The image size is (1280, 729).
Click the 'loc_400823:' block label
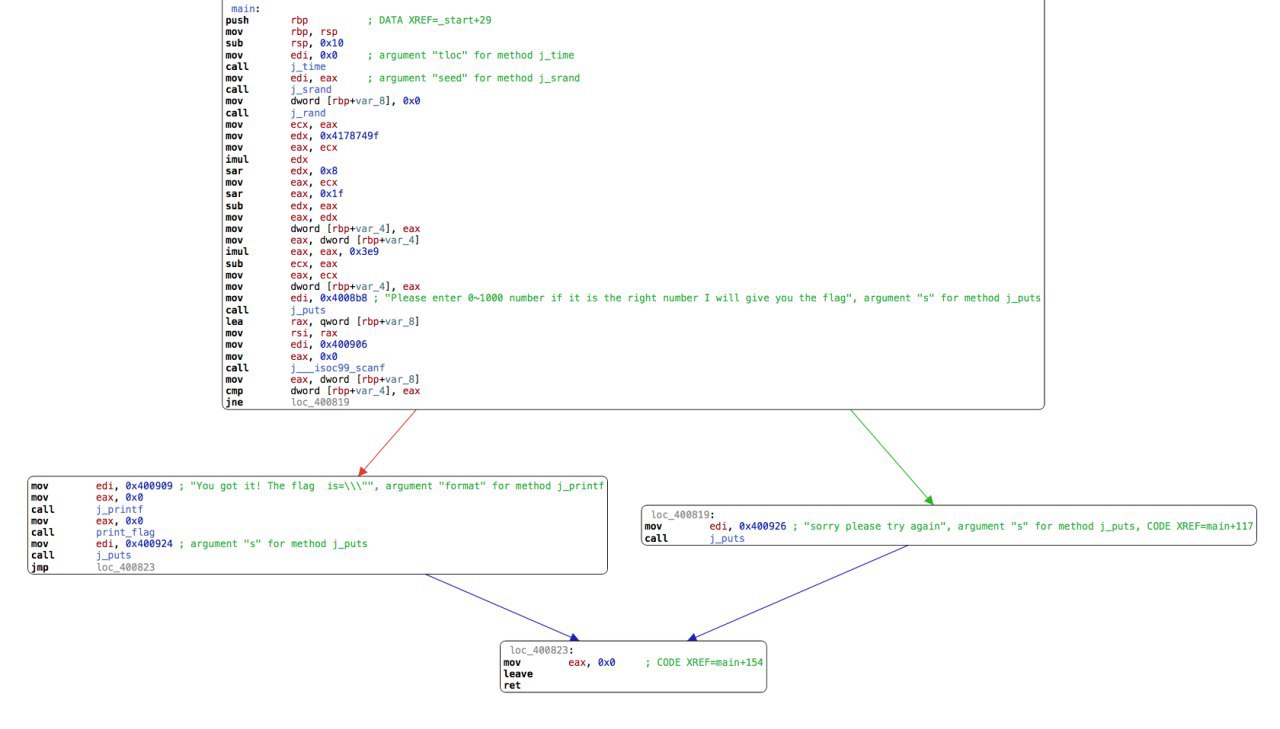click(x=542, y=651)
